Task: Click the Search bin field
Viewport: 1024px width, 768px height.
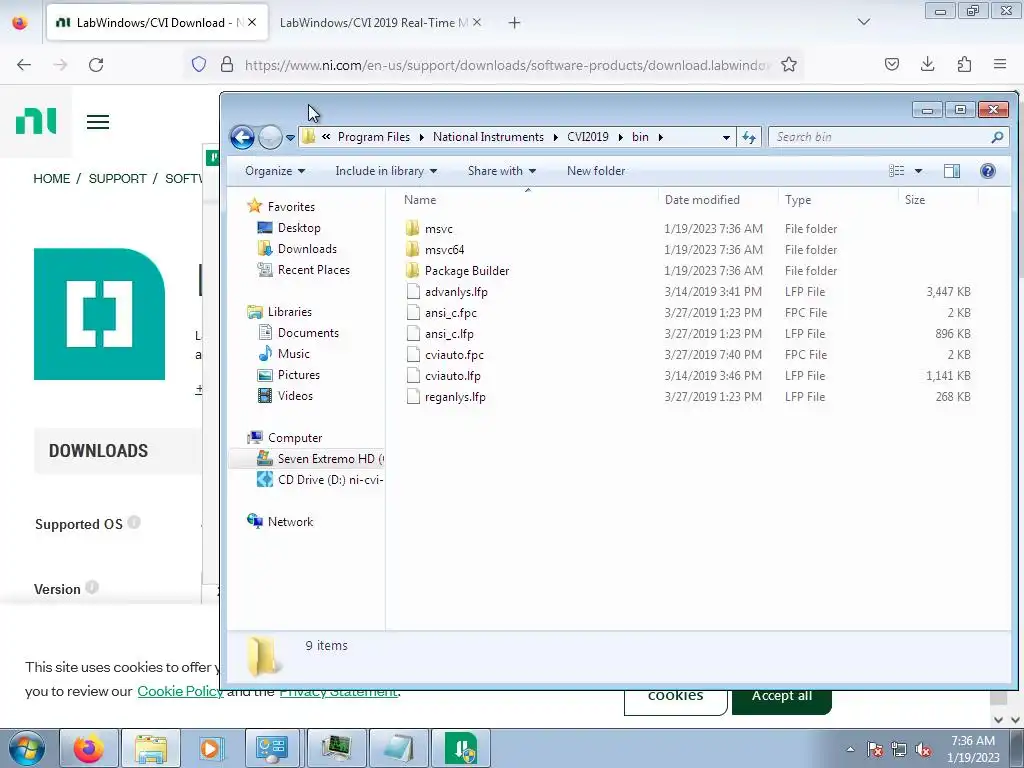Action: click(888, 137)
